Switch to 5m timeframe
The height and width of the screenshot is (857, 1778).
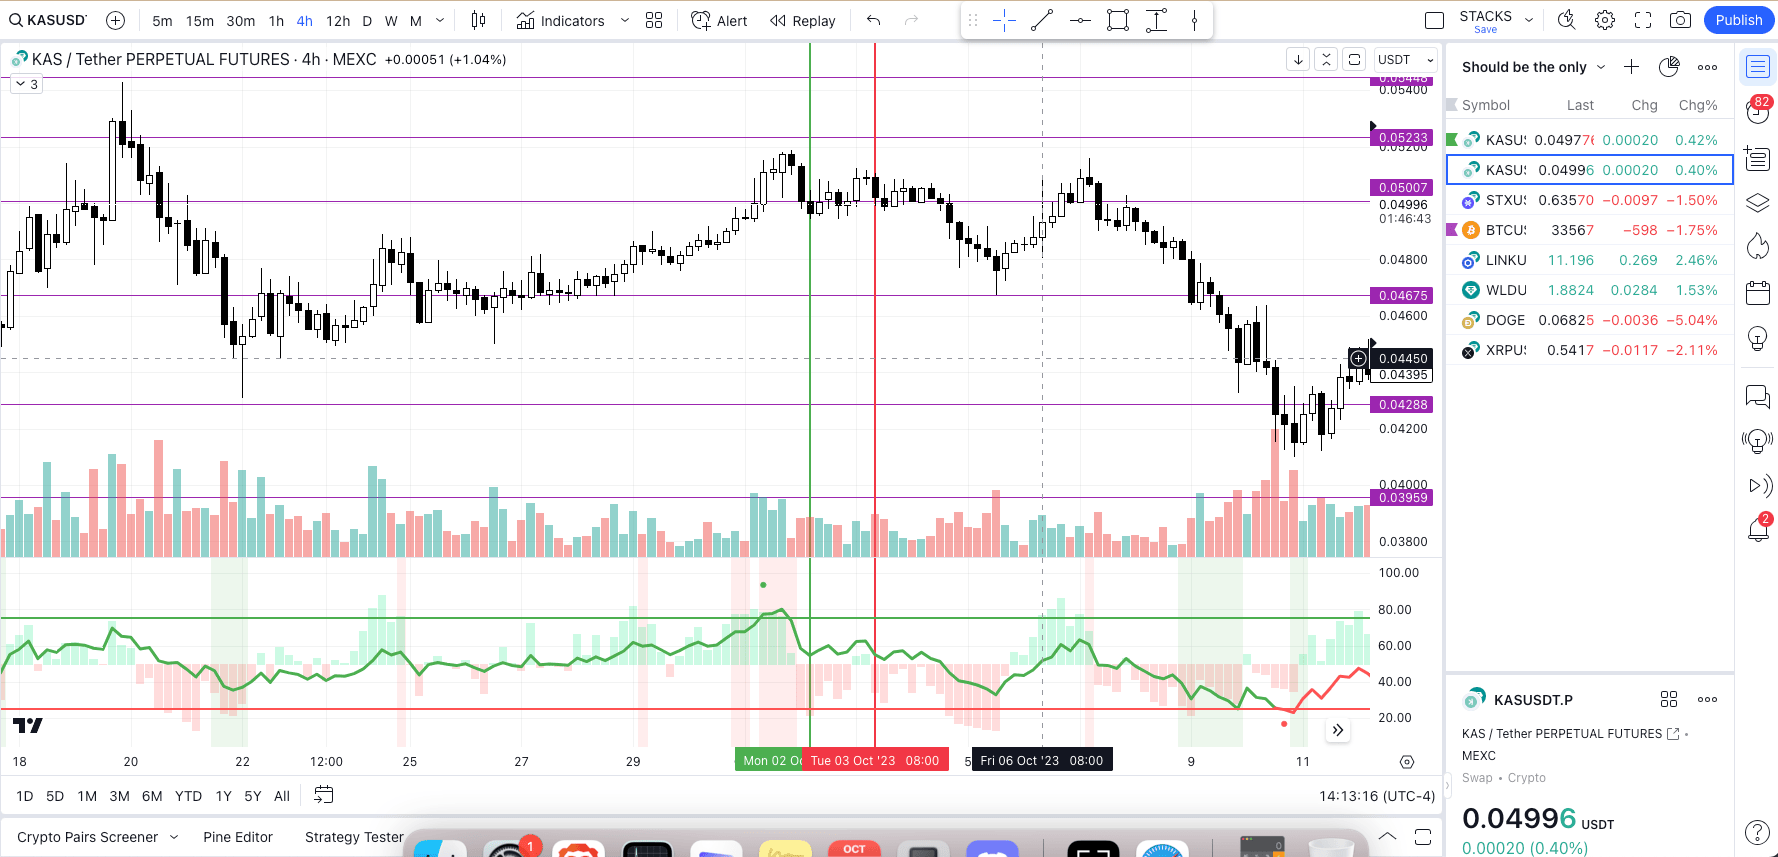162,21
